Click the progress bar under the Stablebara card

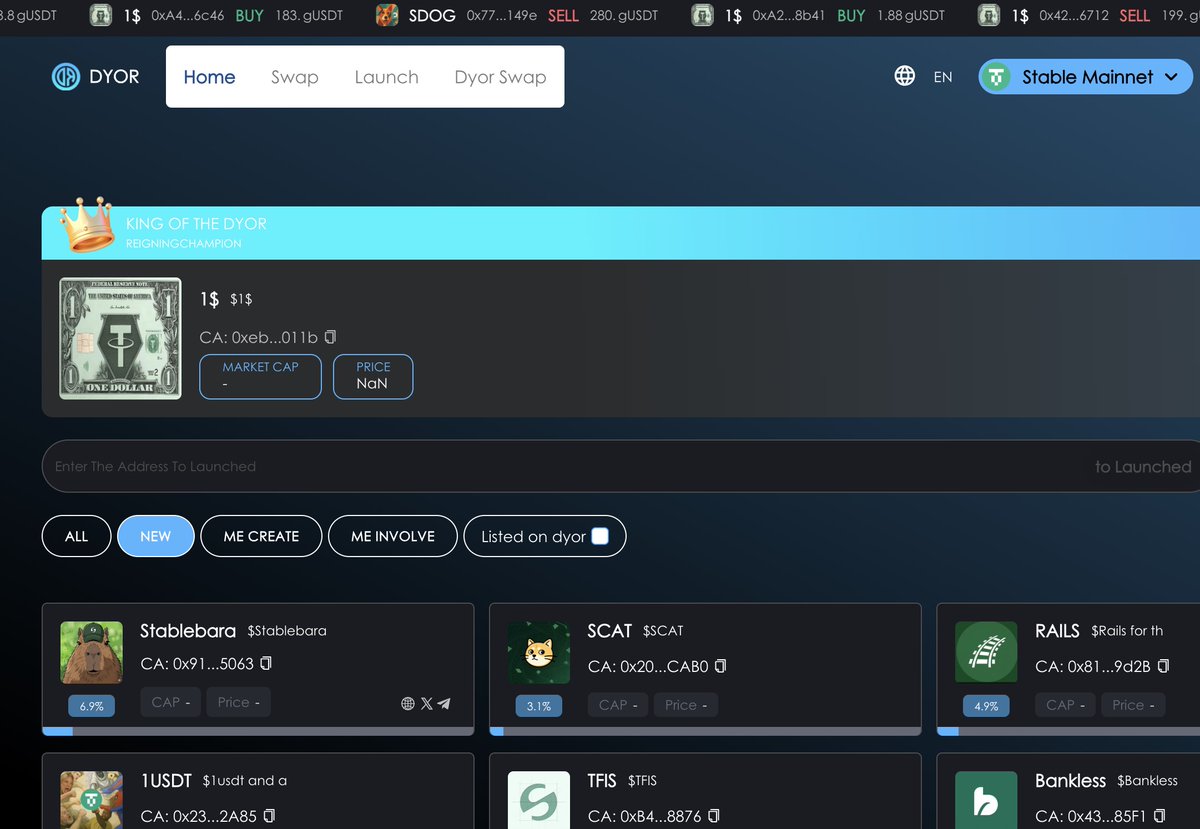tap(258, 731)
